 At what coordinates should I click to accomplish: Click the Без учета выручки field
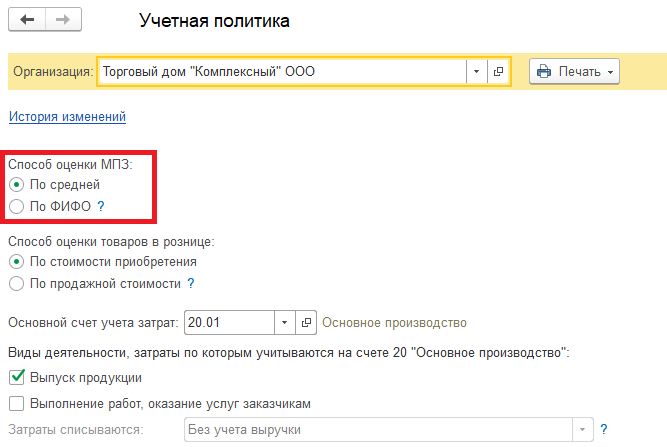pos(379,430)
